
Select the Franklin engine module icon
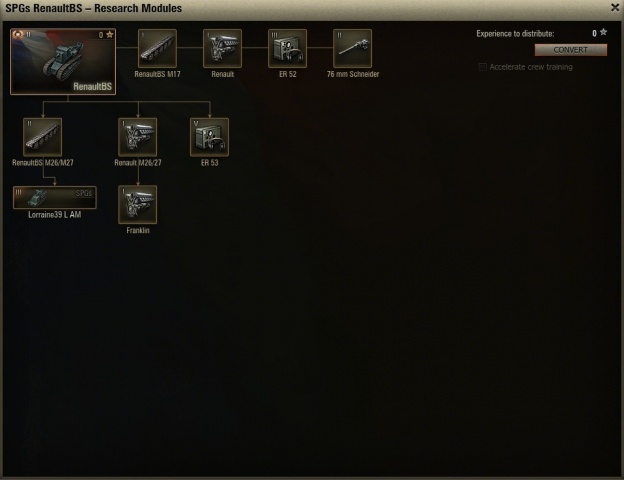138,205
